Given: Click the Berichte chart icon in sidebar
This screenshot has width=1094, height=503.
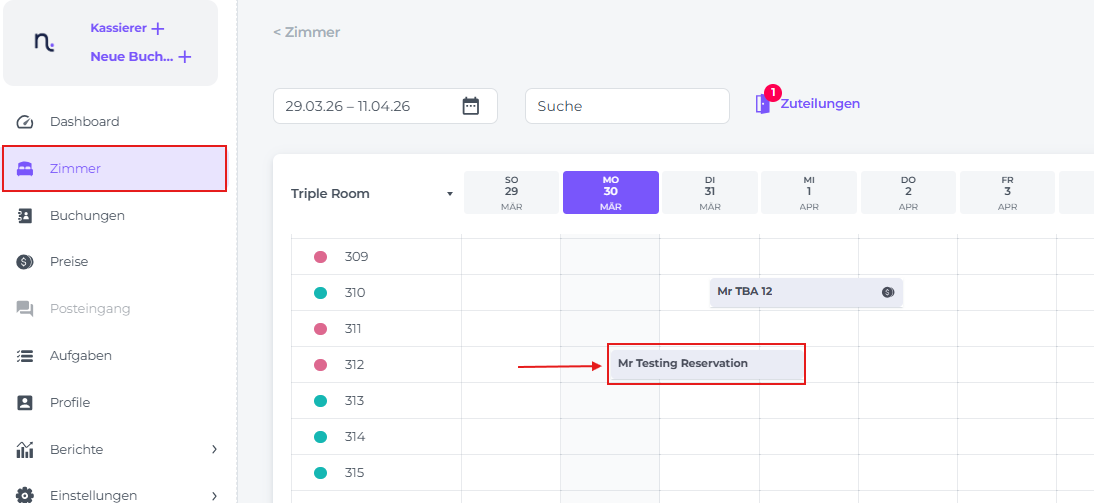Looking at the screenshot, I should [x=26, y=450].
